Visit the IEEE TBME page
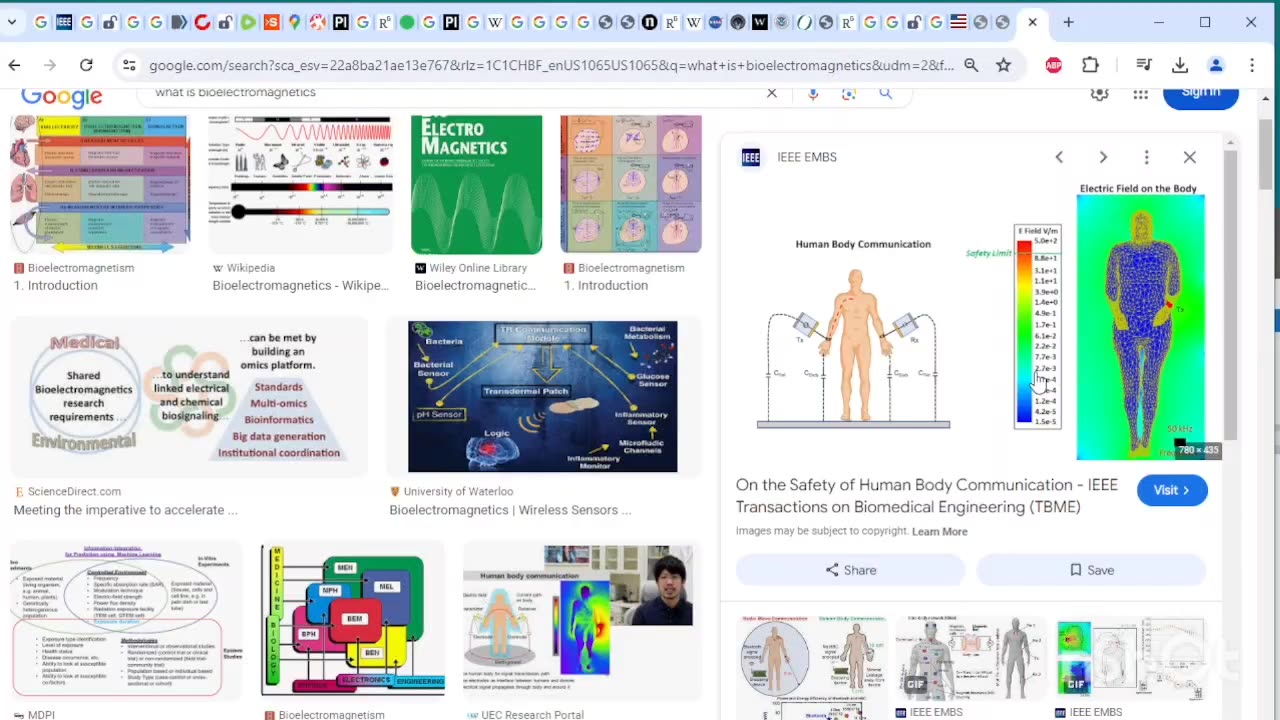This screenshot has height=720, width=1280. coord(1172,490)
